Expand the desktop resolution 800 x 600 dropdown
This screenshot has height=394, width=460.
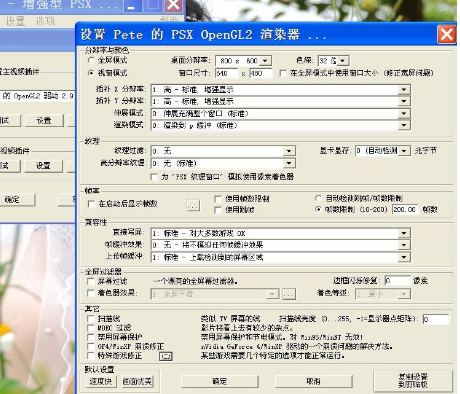[265, 61]
